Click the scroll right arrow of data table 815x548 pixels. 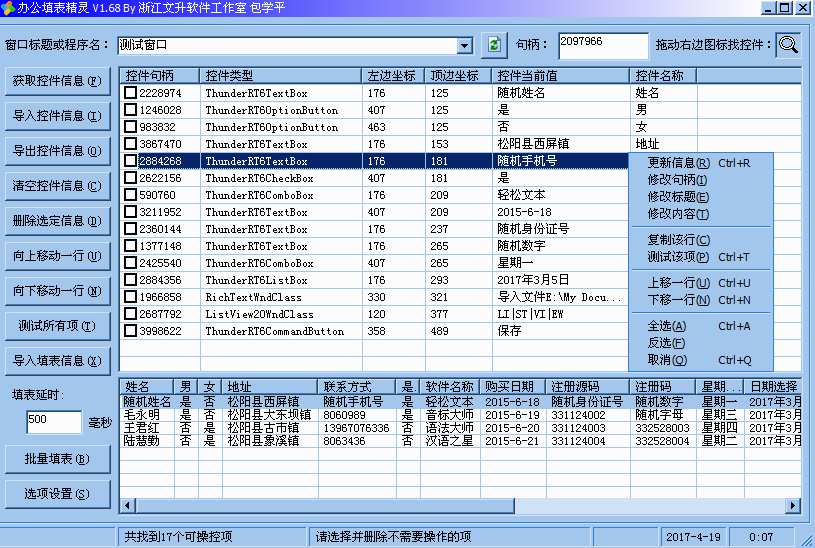pos(792,505)
